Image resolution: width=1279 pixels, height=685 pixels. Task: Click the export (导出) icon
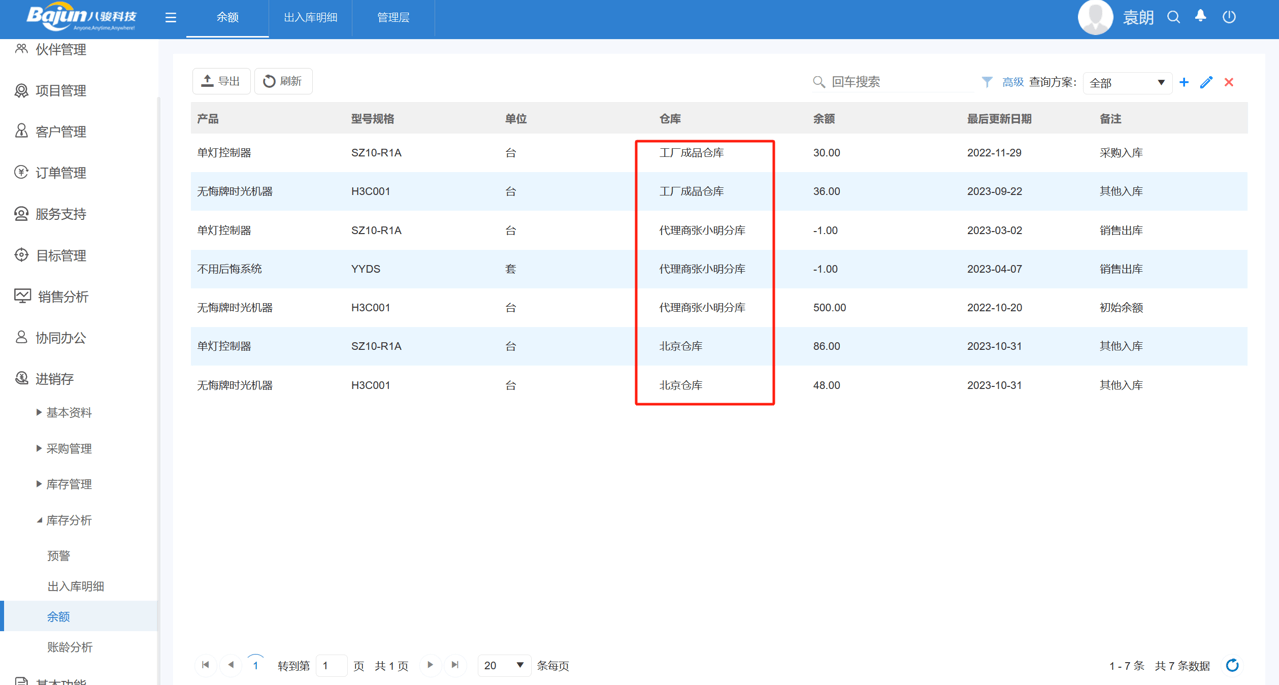point(209,81)
